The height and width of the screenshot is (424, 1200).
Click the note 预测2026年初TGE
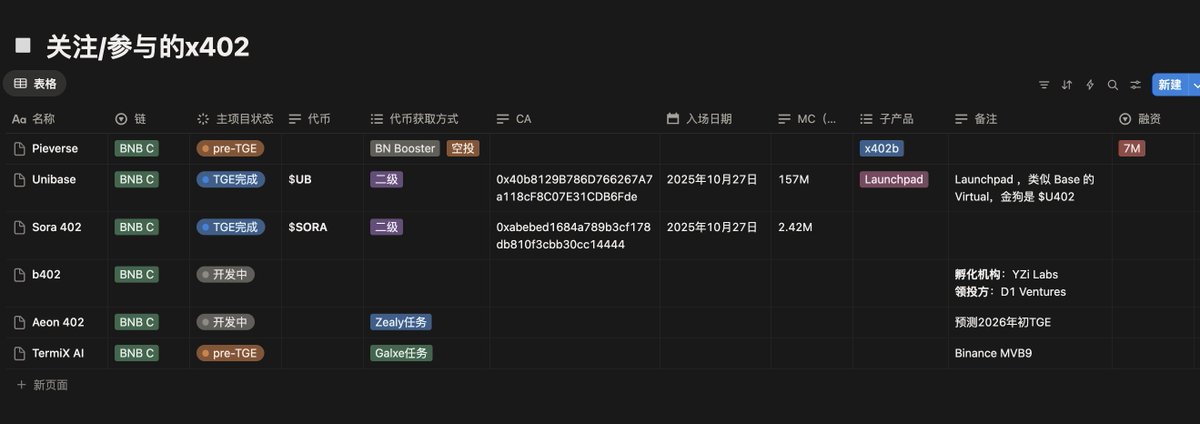pos(1003,322)
